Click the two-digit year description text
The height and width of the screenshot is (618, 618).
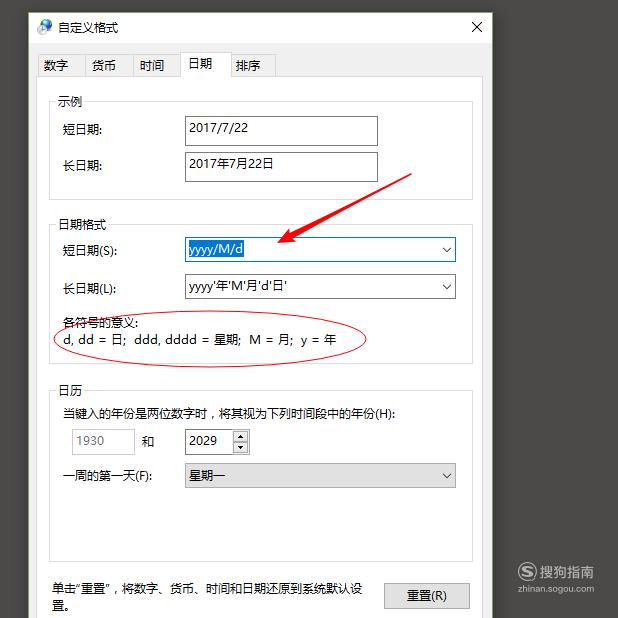[229, 414]
